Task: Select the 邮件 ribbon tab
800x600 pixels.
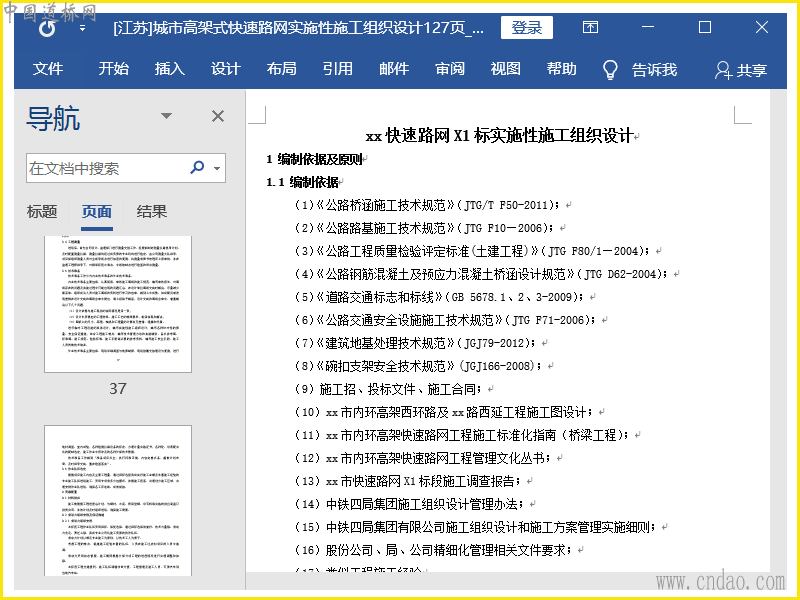Action: (x=393, y=69)
